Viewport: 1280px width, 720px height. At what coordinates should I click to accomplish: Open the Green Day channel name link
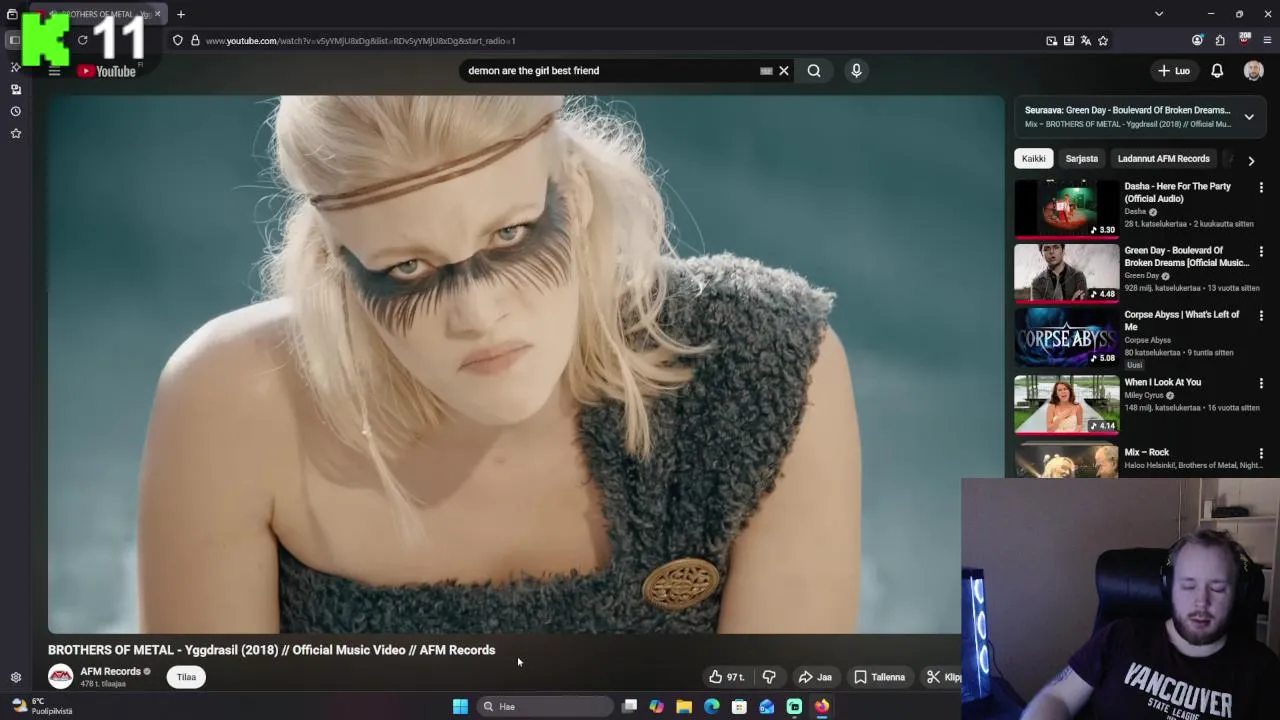1141,275
